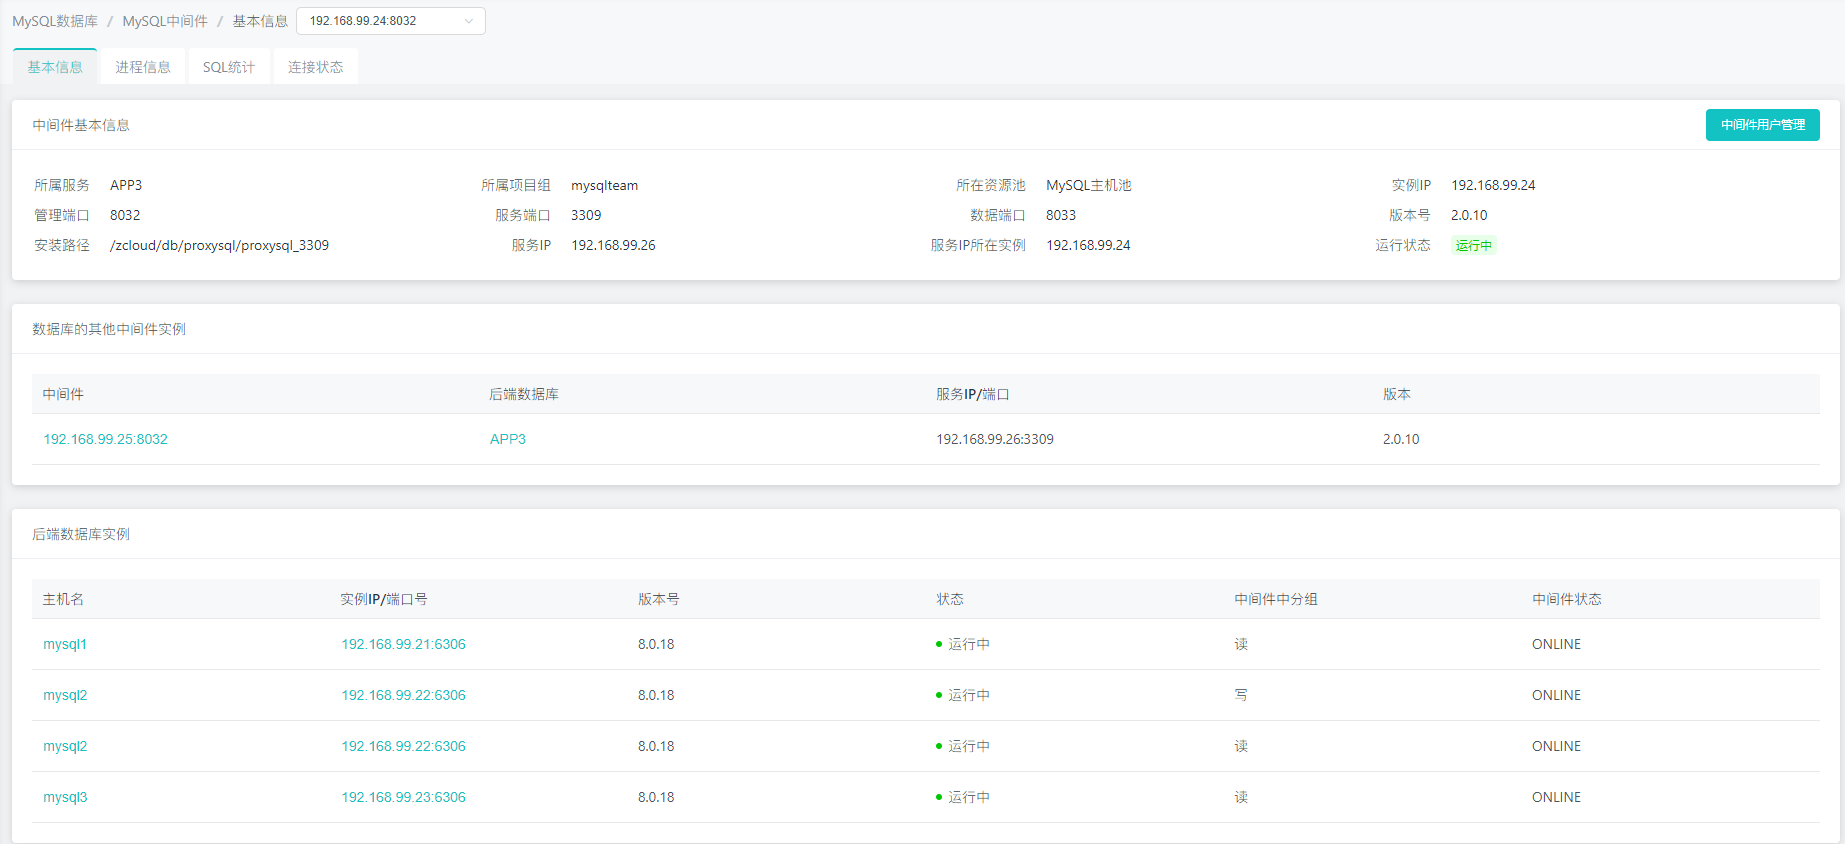
Task: Open the 192.168.99.24:8032 instance dropdown
Action: click(x=390, y=21)
